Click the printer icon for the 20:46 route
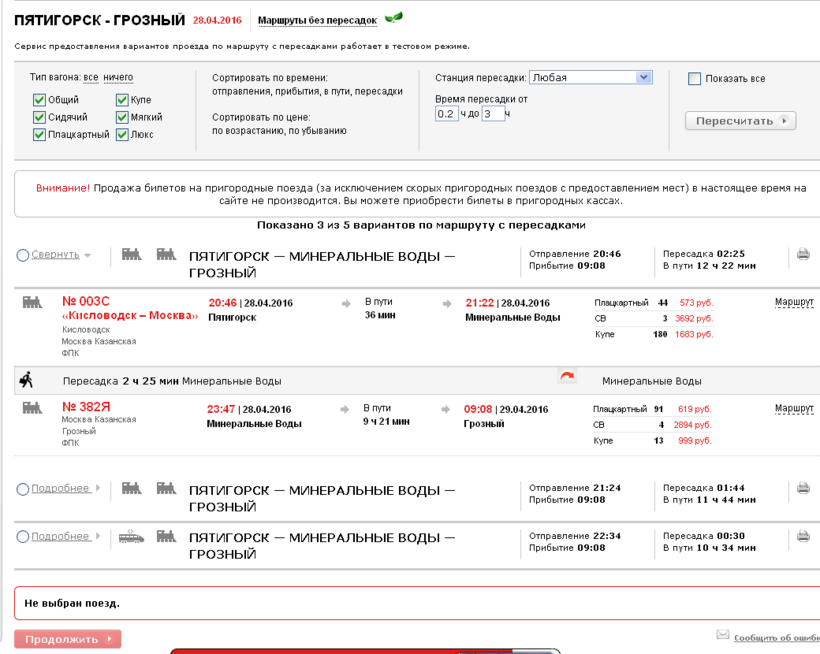Image resolution: width=820 pixels, height=654 pixels. [x=802, y=255]
